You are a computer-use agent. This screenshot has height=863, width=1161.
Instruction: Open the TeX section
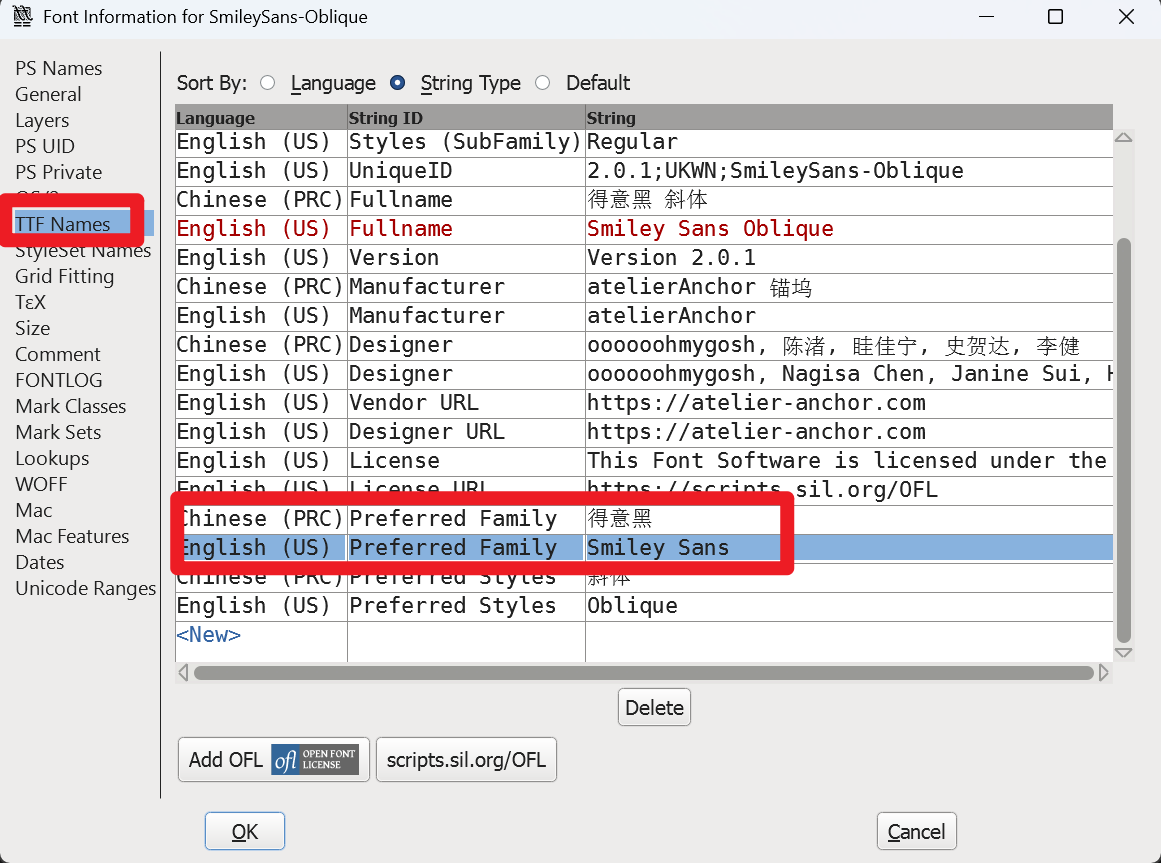[x=30, y=302]
